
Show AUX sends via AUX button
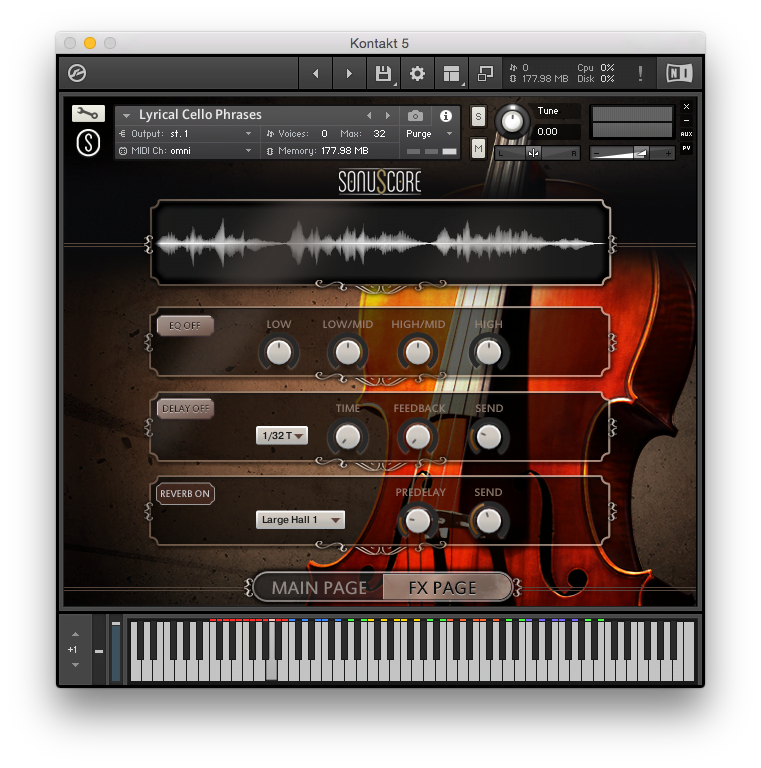[687, 134]
